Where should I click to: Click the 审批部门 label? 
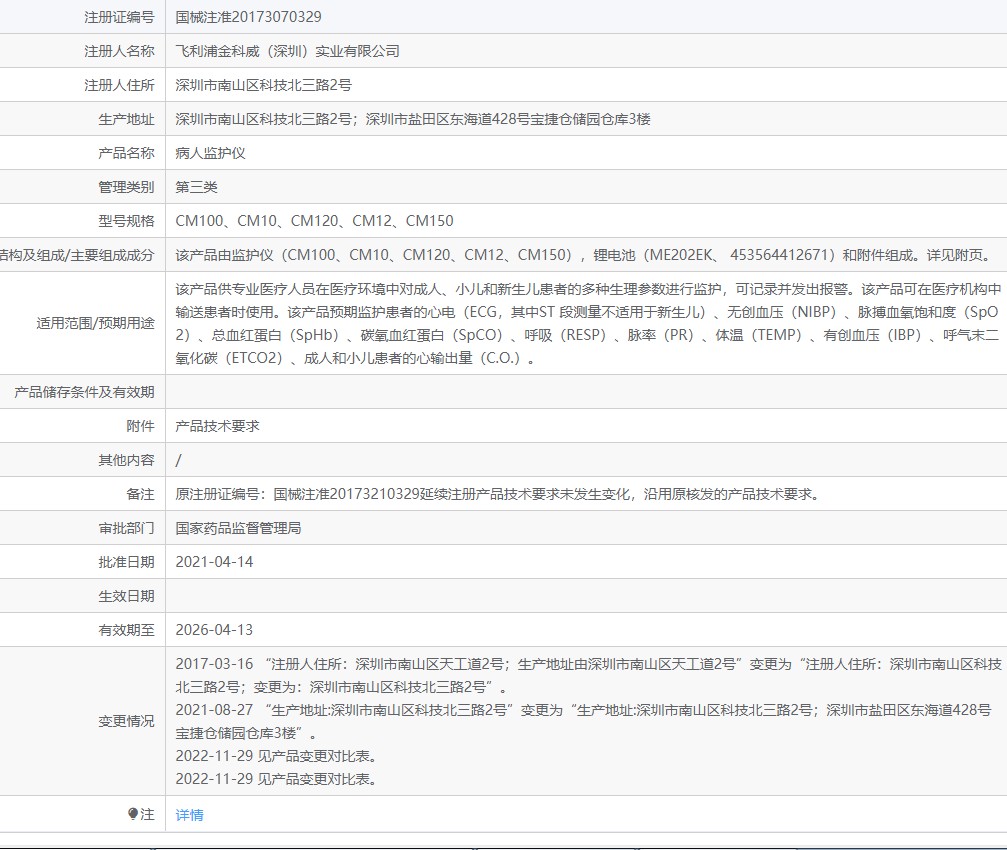tap(127, 528)
